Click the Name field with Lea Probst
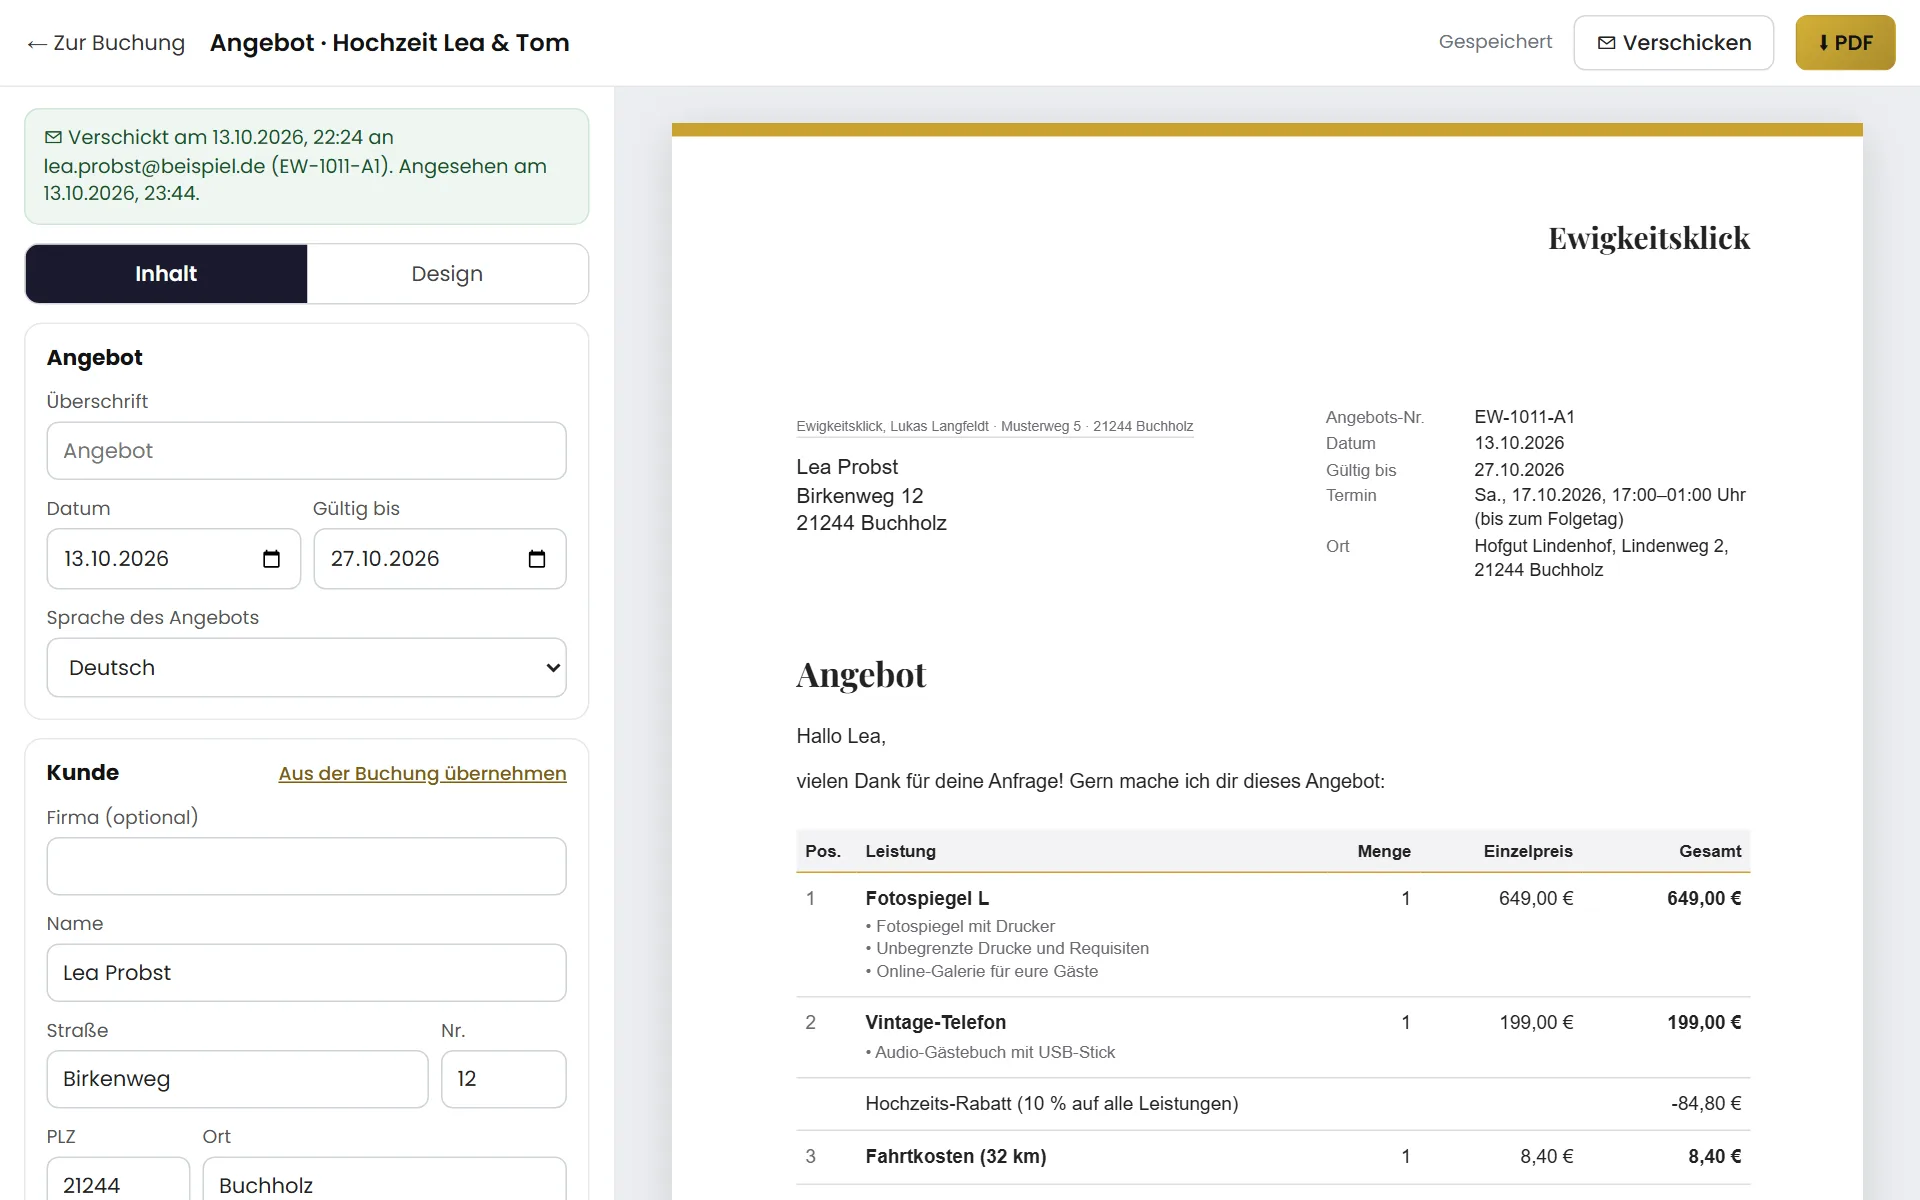 point(306,973)
